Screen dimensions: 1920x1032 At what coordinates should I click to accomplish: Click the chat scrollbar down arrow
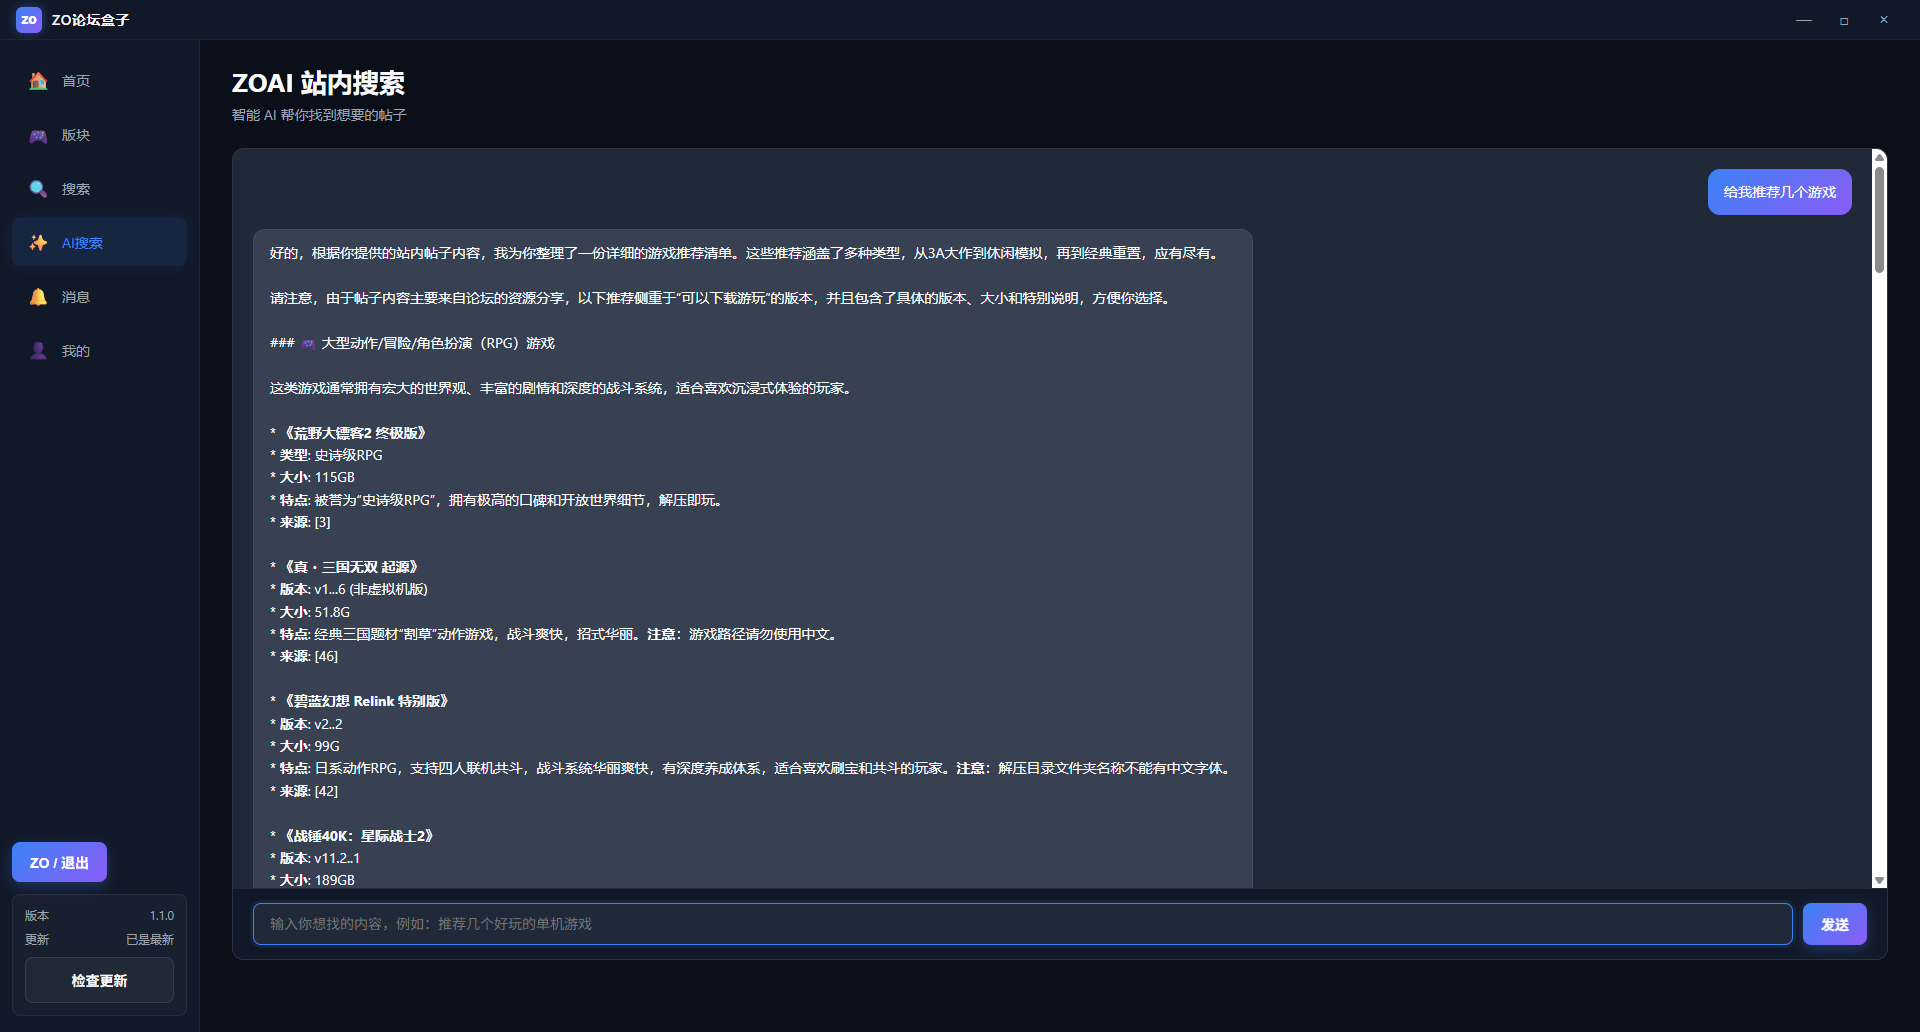(1879, 881)
